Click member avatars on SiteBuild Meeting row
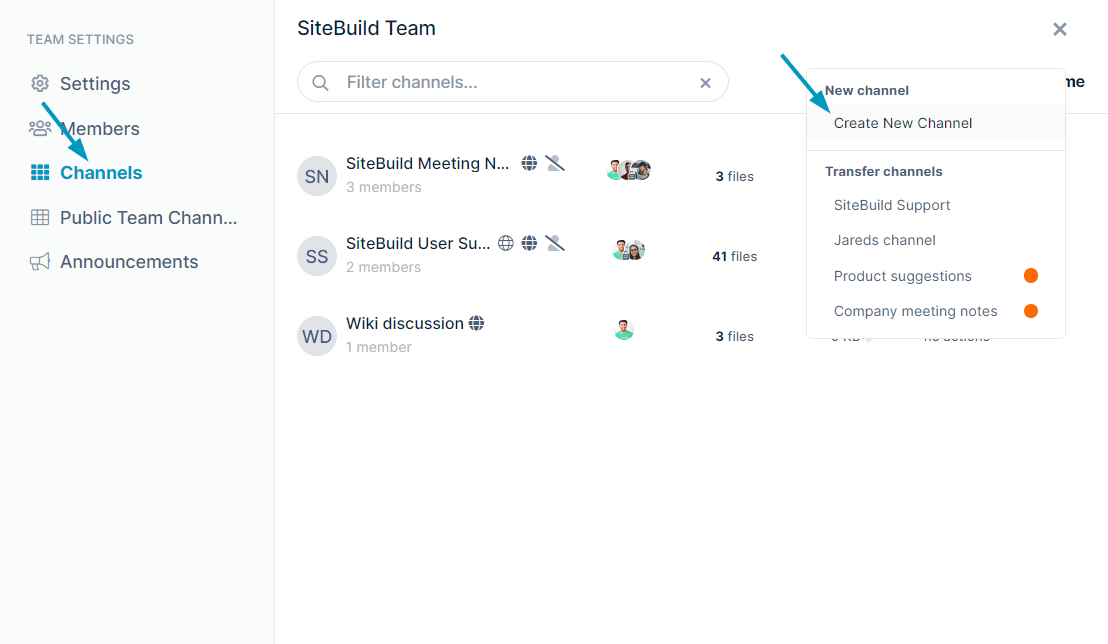 [x=628, y=170]
